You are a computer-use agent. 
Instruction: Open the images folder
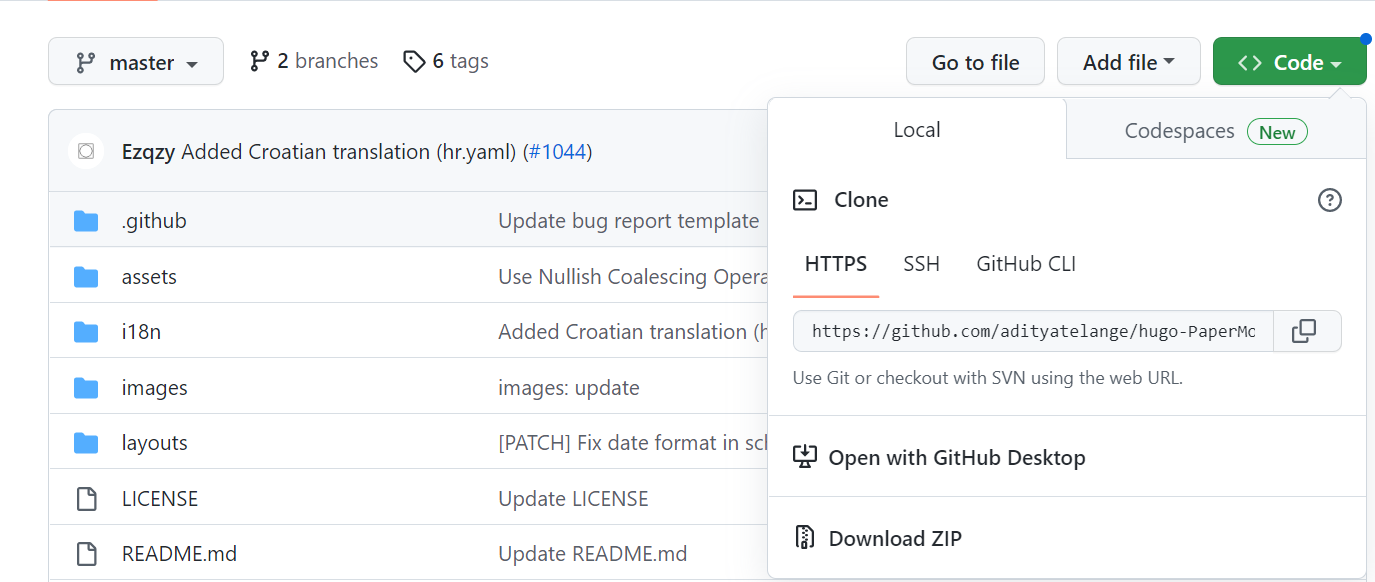click(x=155, y=388)
